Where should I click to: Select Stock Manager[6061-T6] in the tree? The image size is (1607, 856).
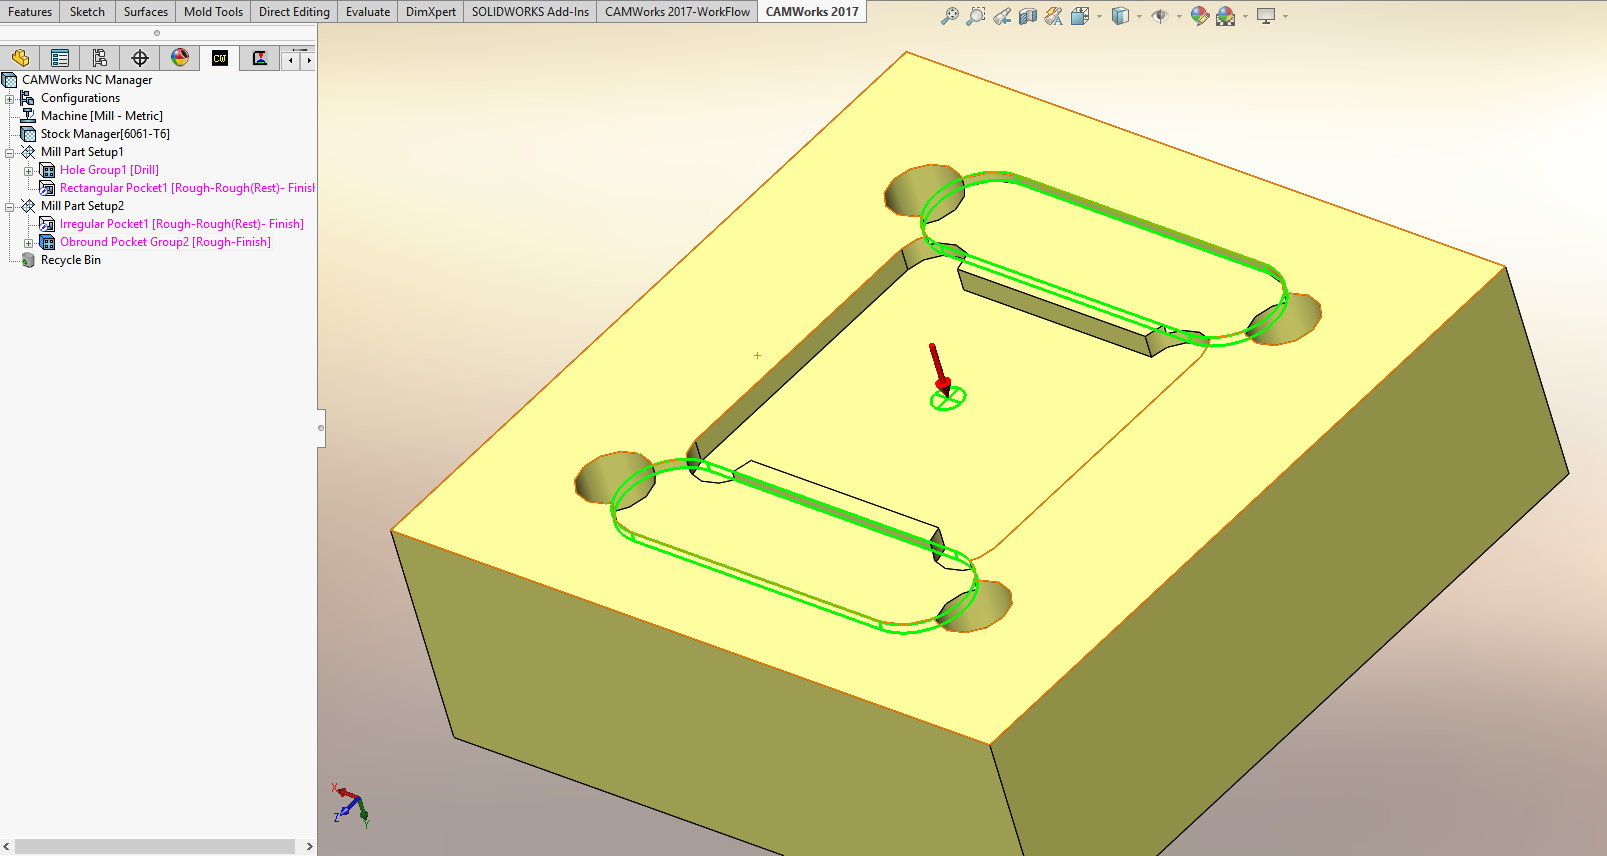pyautogui.click(x=105, y=134)
